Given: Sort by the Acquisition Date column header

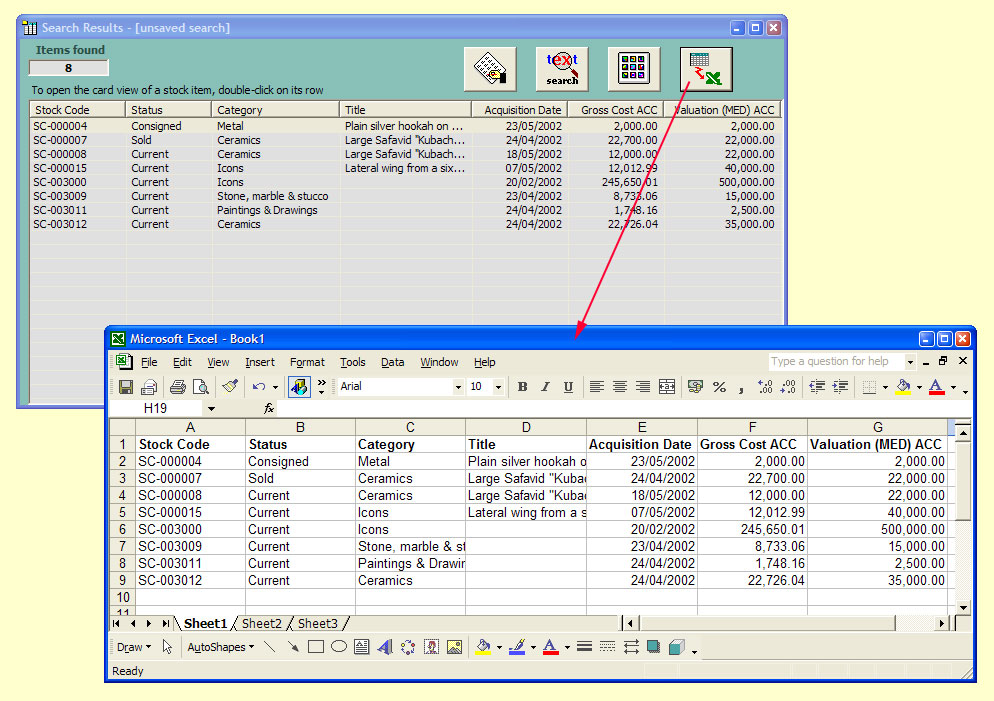Looking at the screenshot, I should 519,110.
